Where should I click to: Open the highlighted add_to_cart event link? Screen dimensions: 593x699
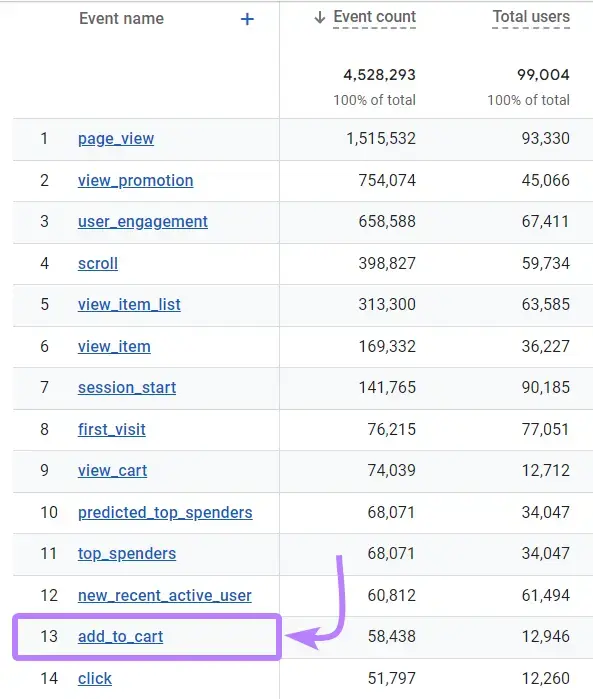point(120,636)
